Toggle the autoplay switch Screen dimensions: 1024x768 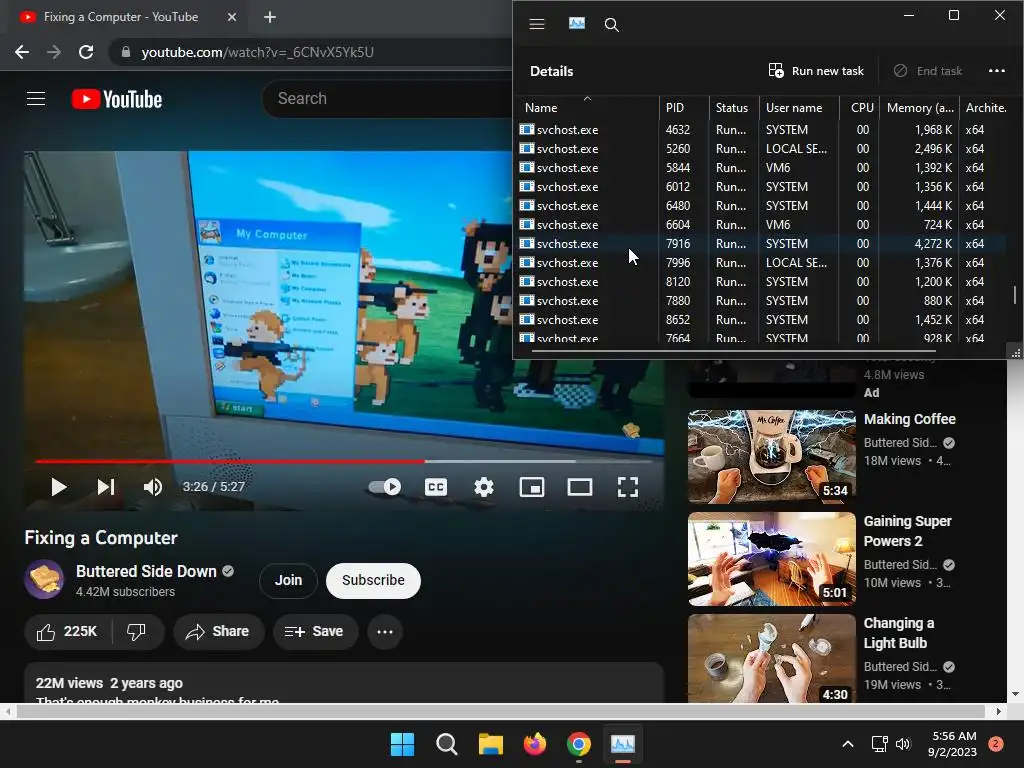(x=385, y=487)
